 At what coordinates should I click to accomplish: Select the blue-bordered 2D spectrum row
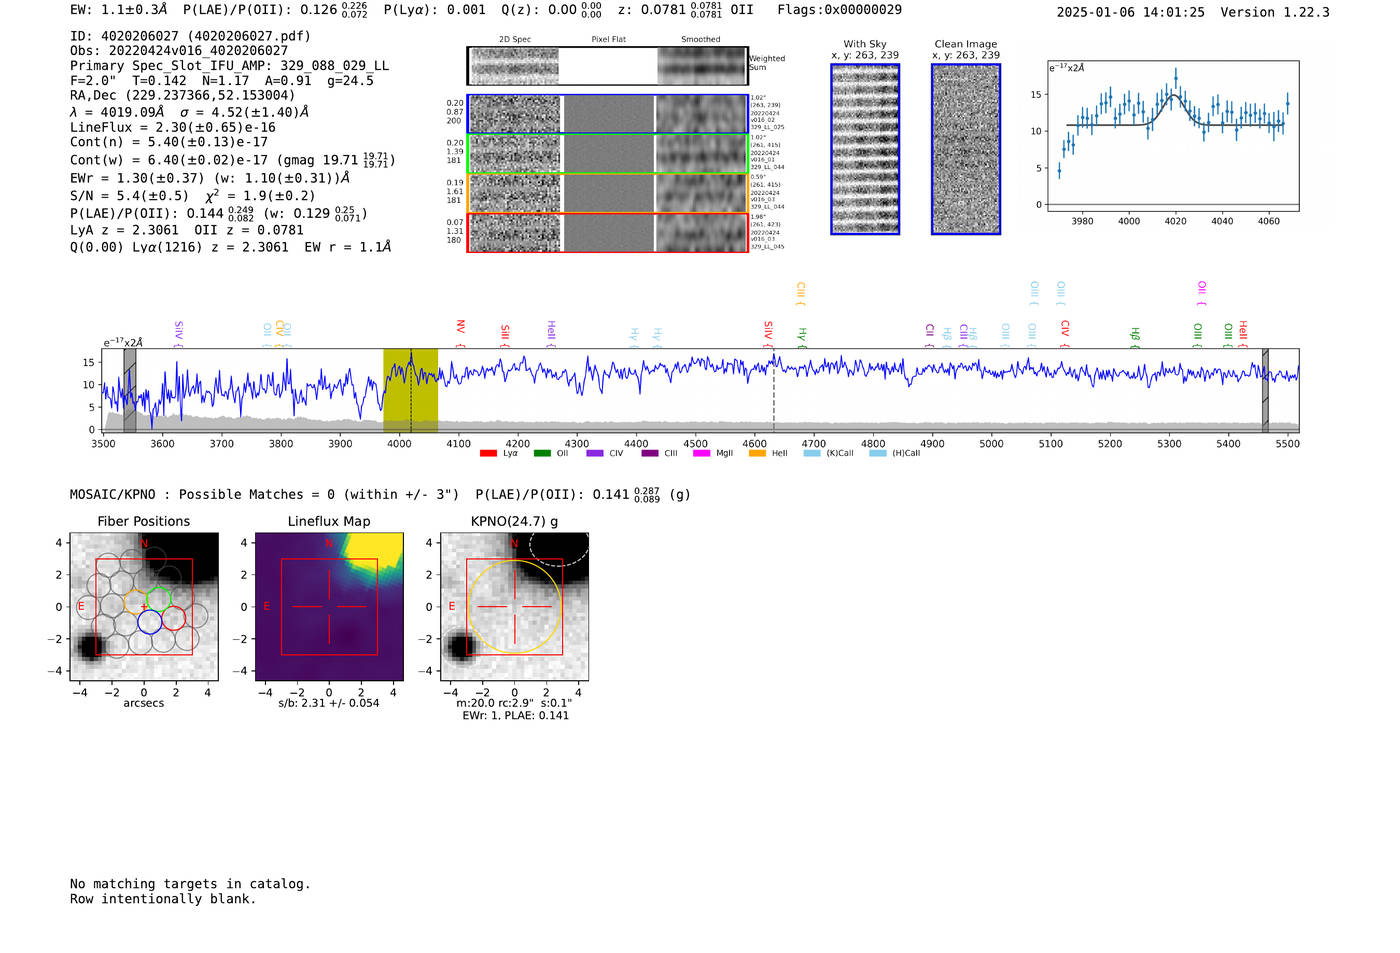tap(607, 114)
